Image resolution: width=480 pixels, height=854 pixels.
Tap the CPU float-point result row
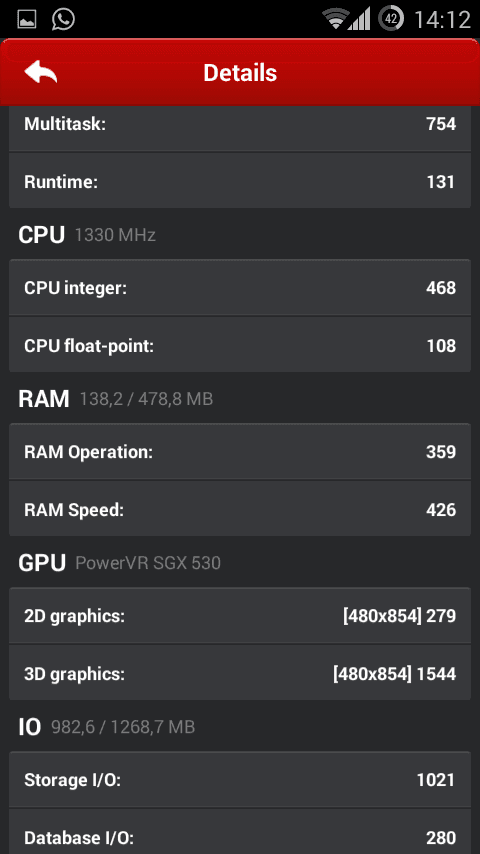point(240,344)
